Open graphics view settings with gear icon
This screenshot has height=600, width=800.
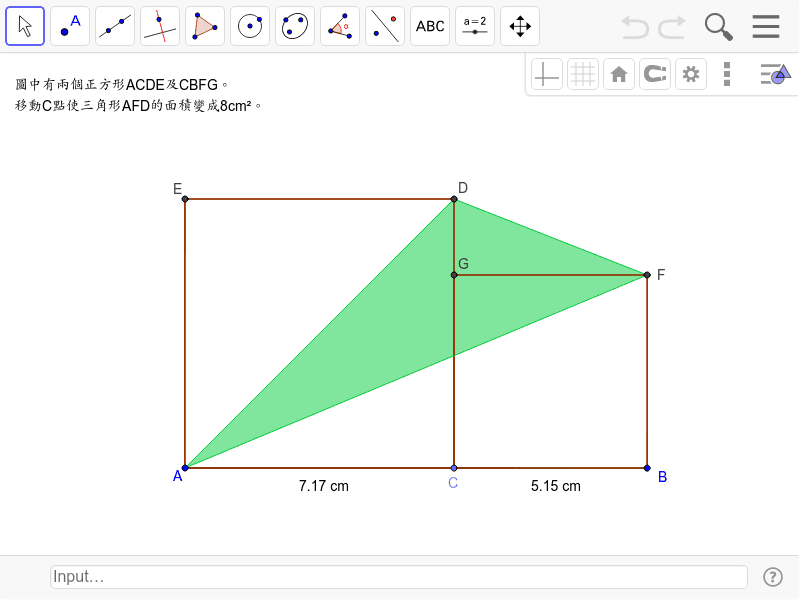click(x=690, y=73)
